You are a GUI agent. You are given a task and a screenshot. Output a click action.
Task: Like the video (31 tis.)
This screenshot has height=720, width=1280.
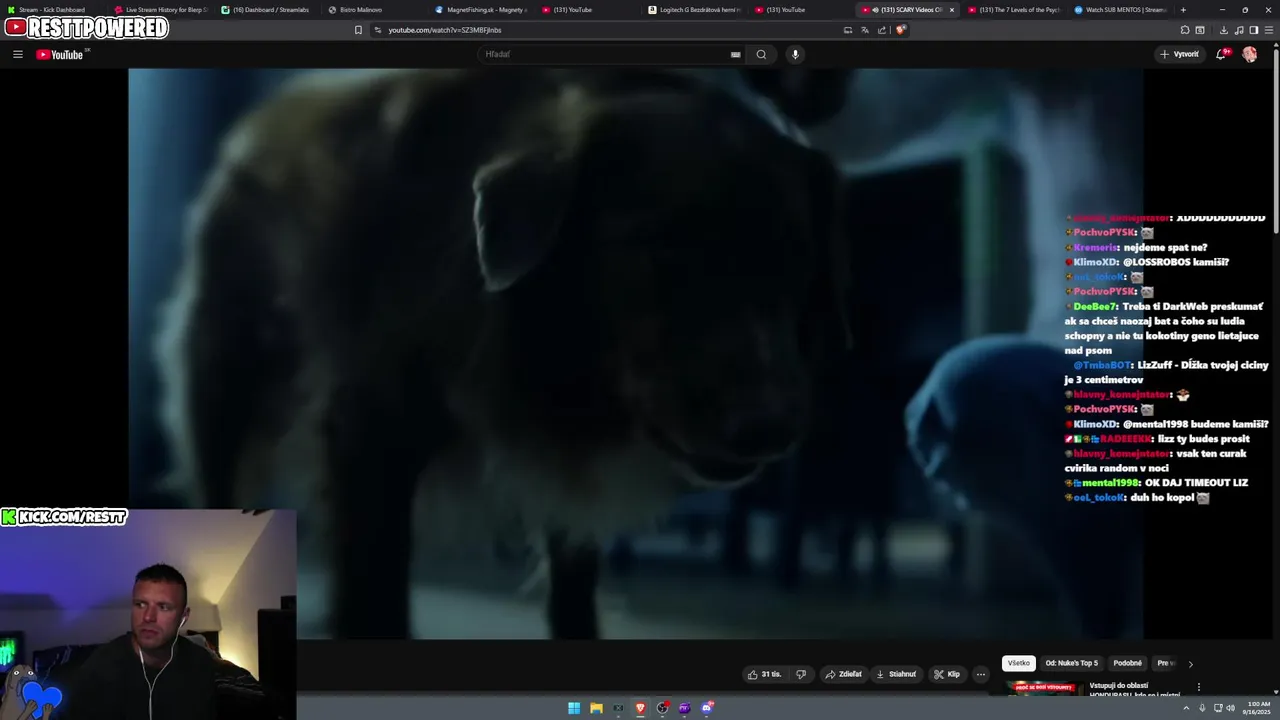[765, 674]
